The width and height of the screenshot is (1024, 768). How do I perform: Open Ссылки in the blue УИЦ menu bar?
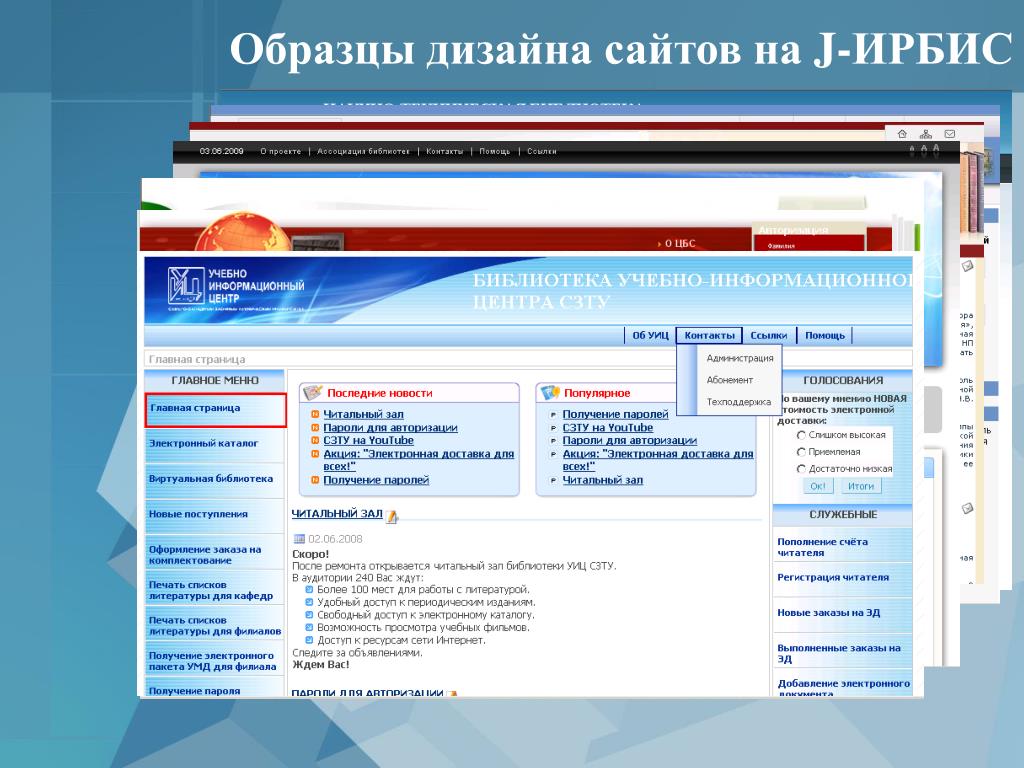click(769, 335)
